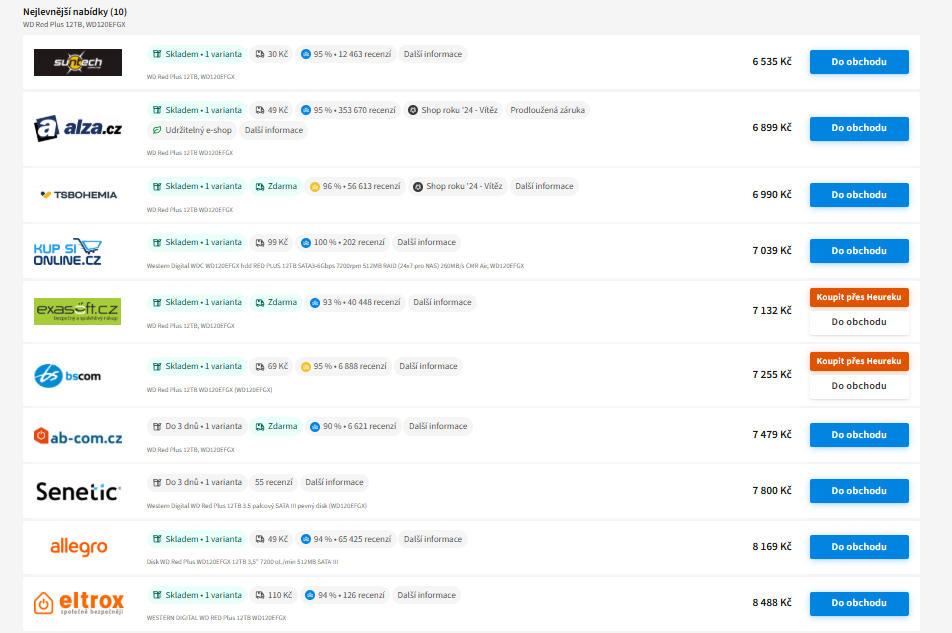This screenshot has height=633, width=952.
Task: Open the alza.cz shop logo
Action: (78, 128)
